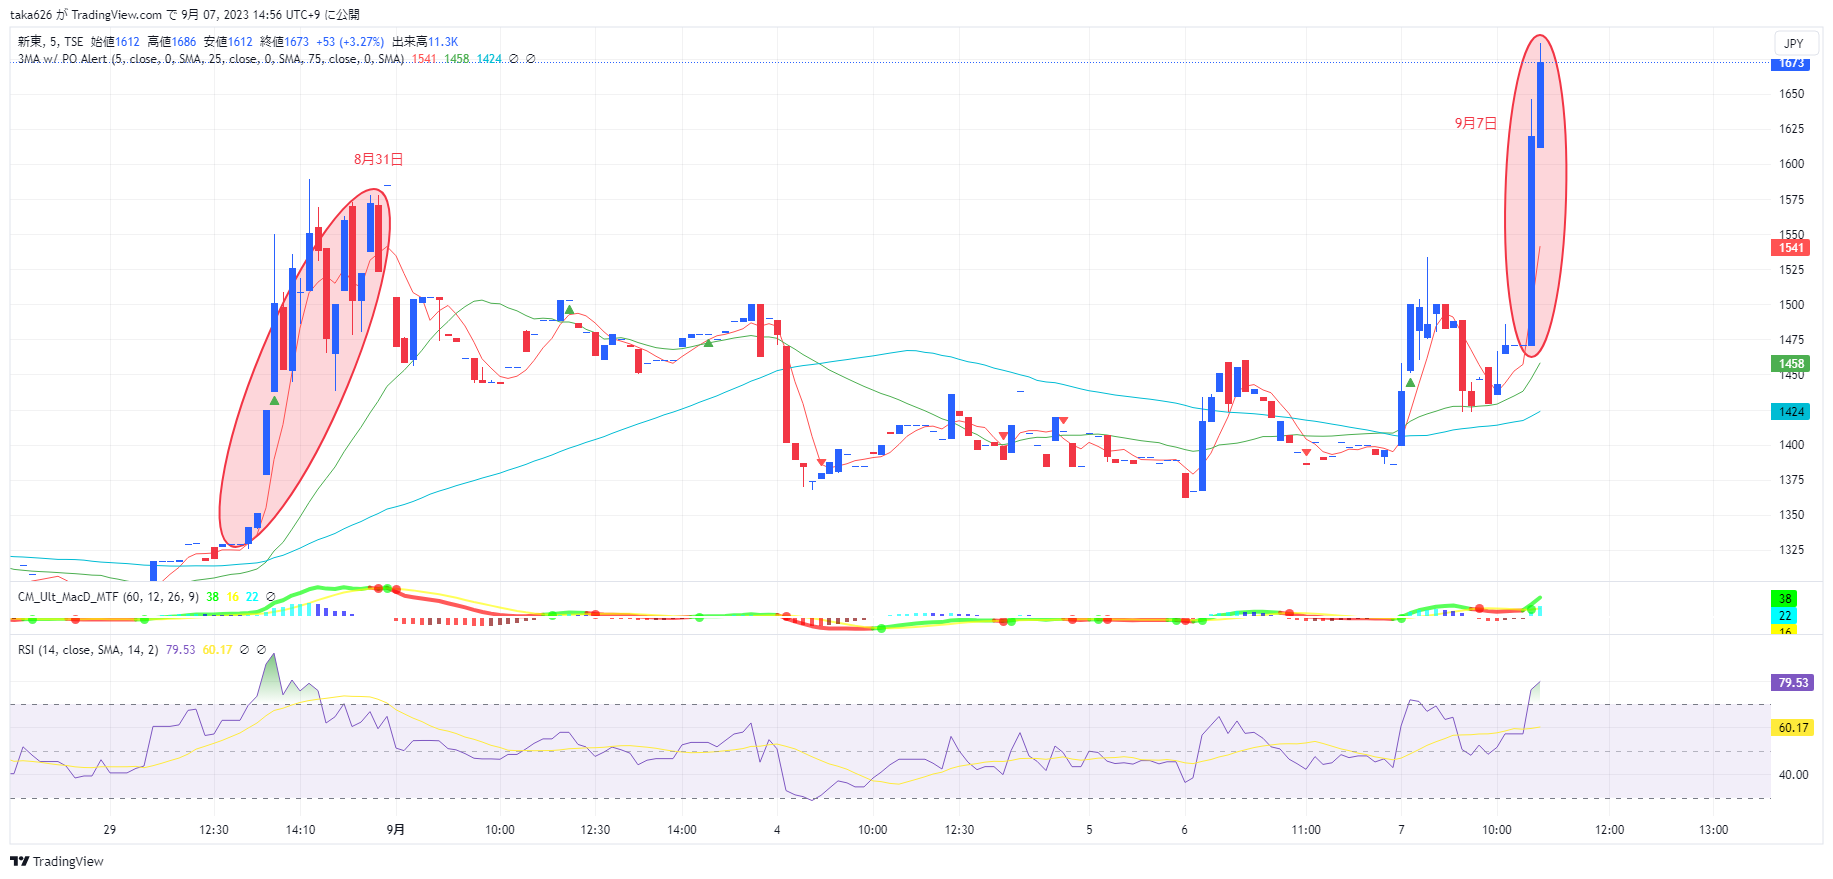Viewport: 1833px width, 879px height.
Task: Click the green up-arrow marker on day 7
Action: click(1410, 383)
